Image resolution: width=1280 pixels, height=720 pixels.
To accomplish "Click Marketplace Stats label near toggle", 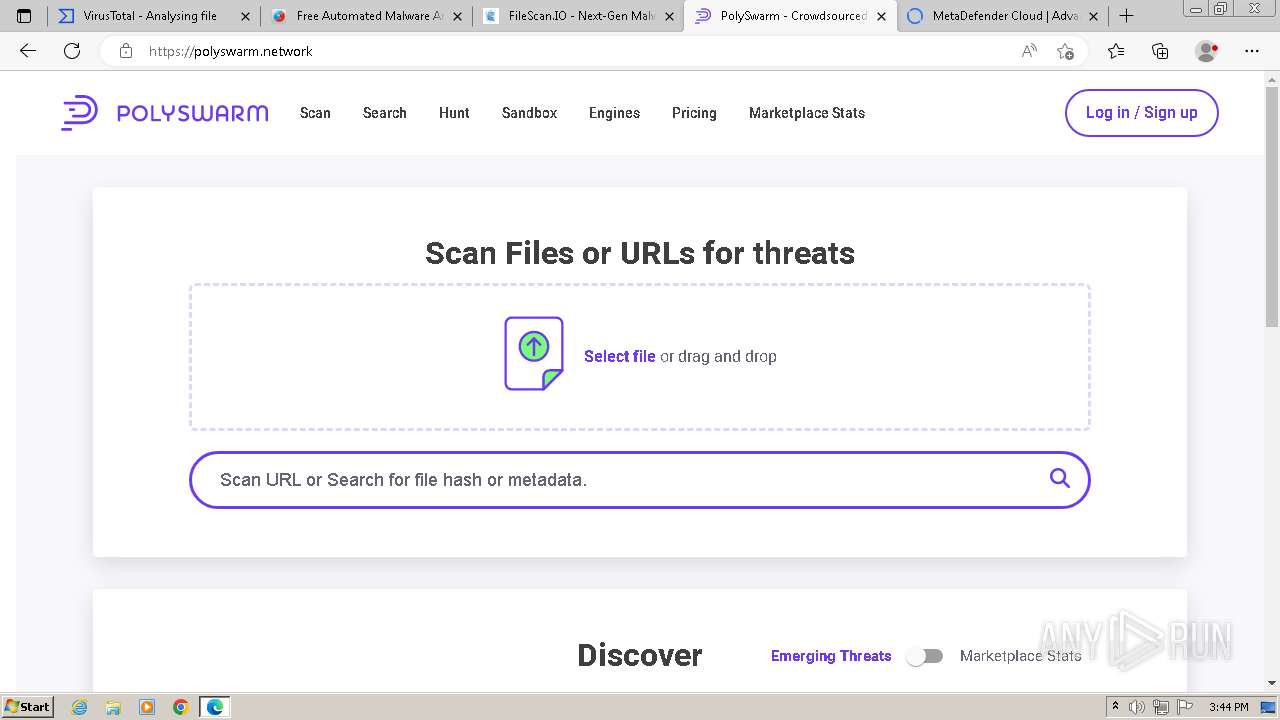I will click(1020, 656).
